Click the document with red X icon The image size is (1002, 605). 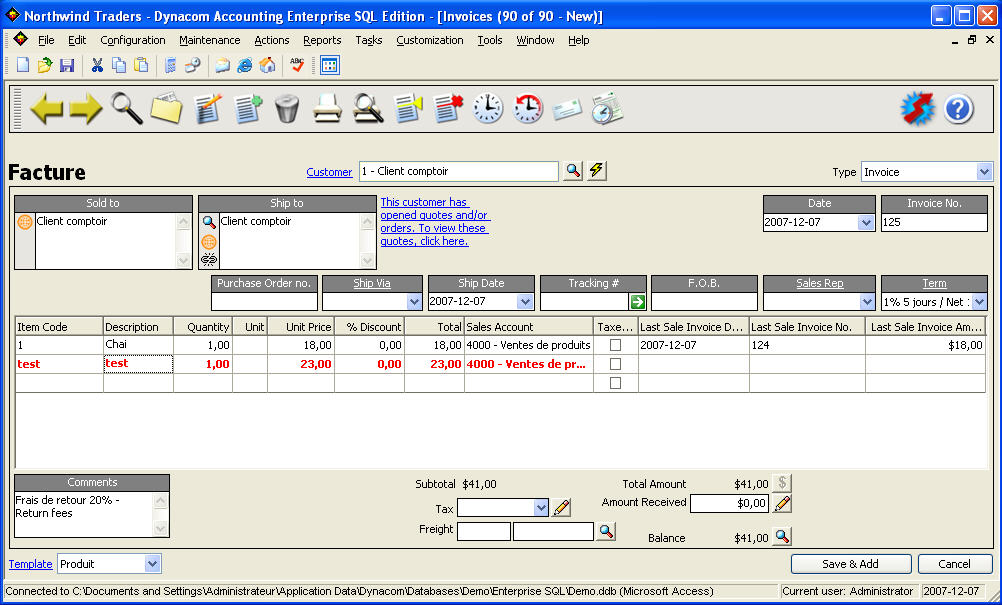(x=448, y=109)
